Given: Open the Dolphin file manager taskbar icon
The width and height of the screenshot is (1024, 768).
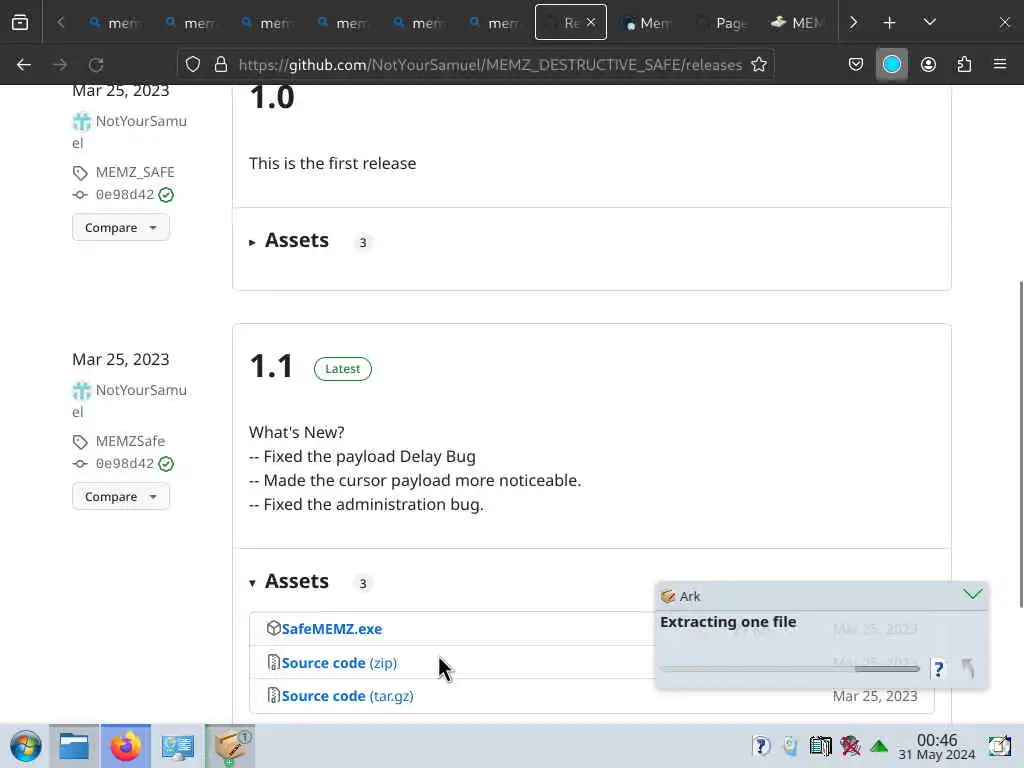Looking at the screenshot, I should click(74, 746).
